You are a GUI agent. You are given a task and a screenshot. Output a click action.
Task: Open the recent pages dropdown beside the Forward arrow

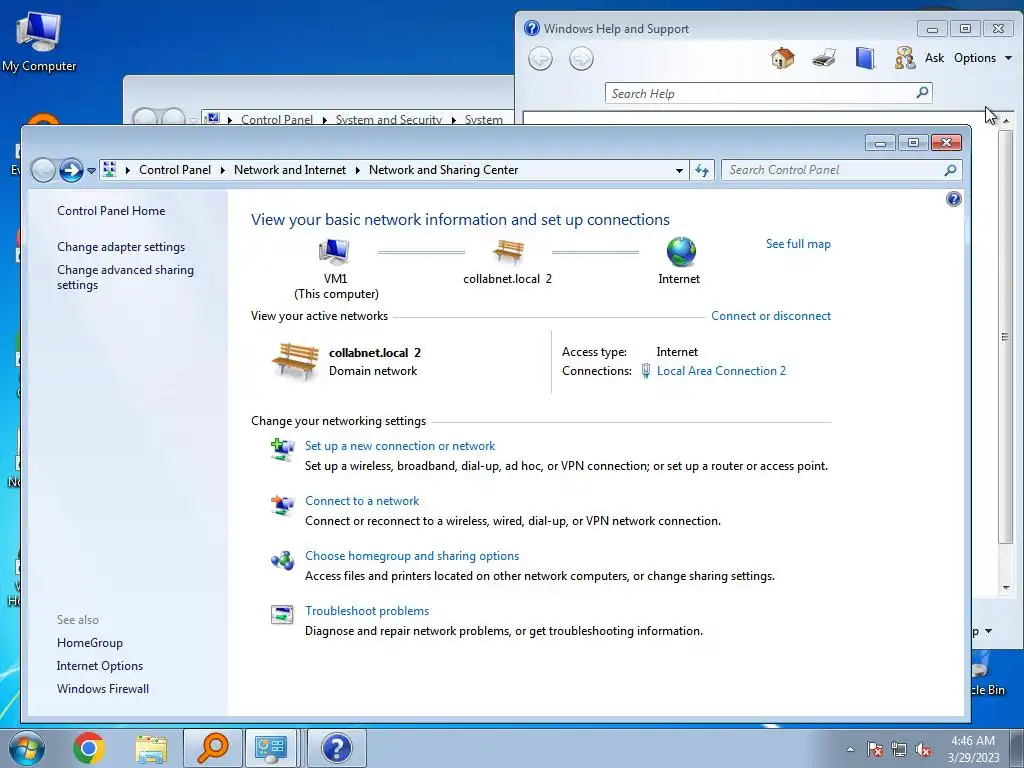coord(91,170)
